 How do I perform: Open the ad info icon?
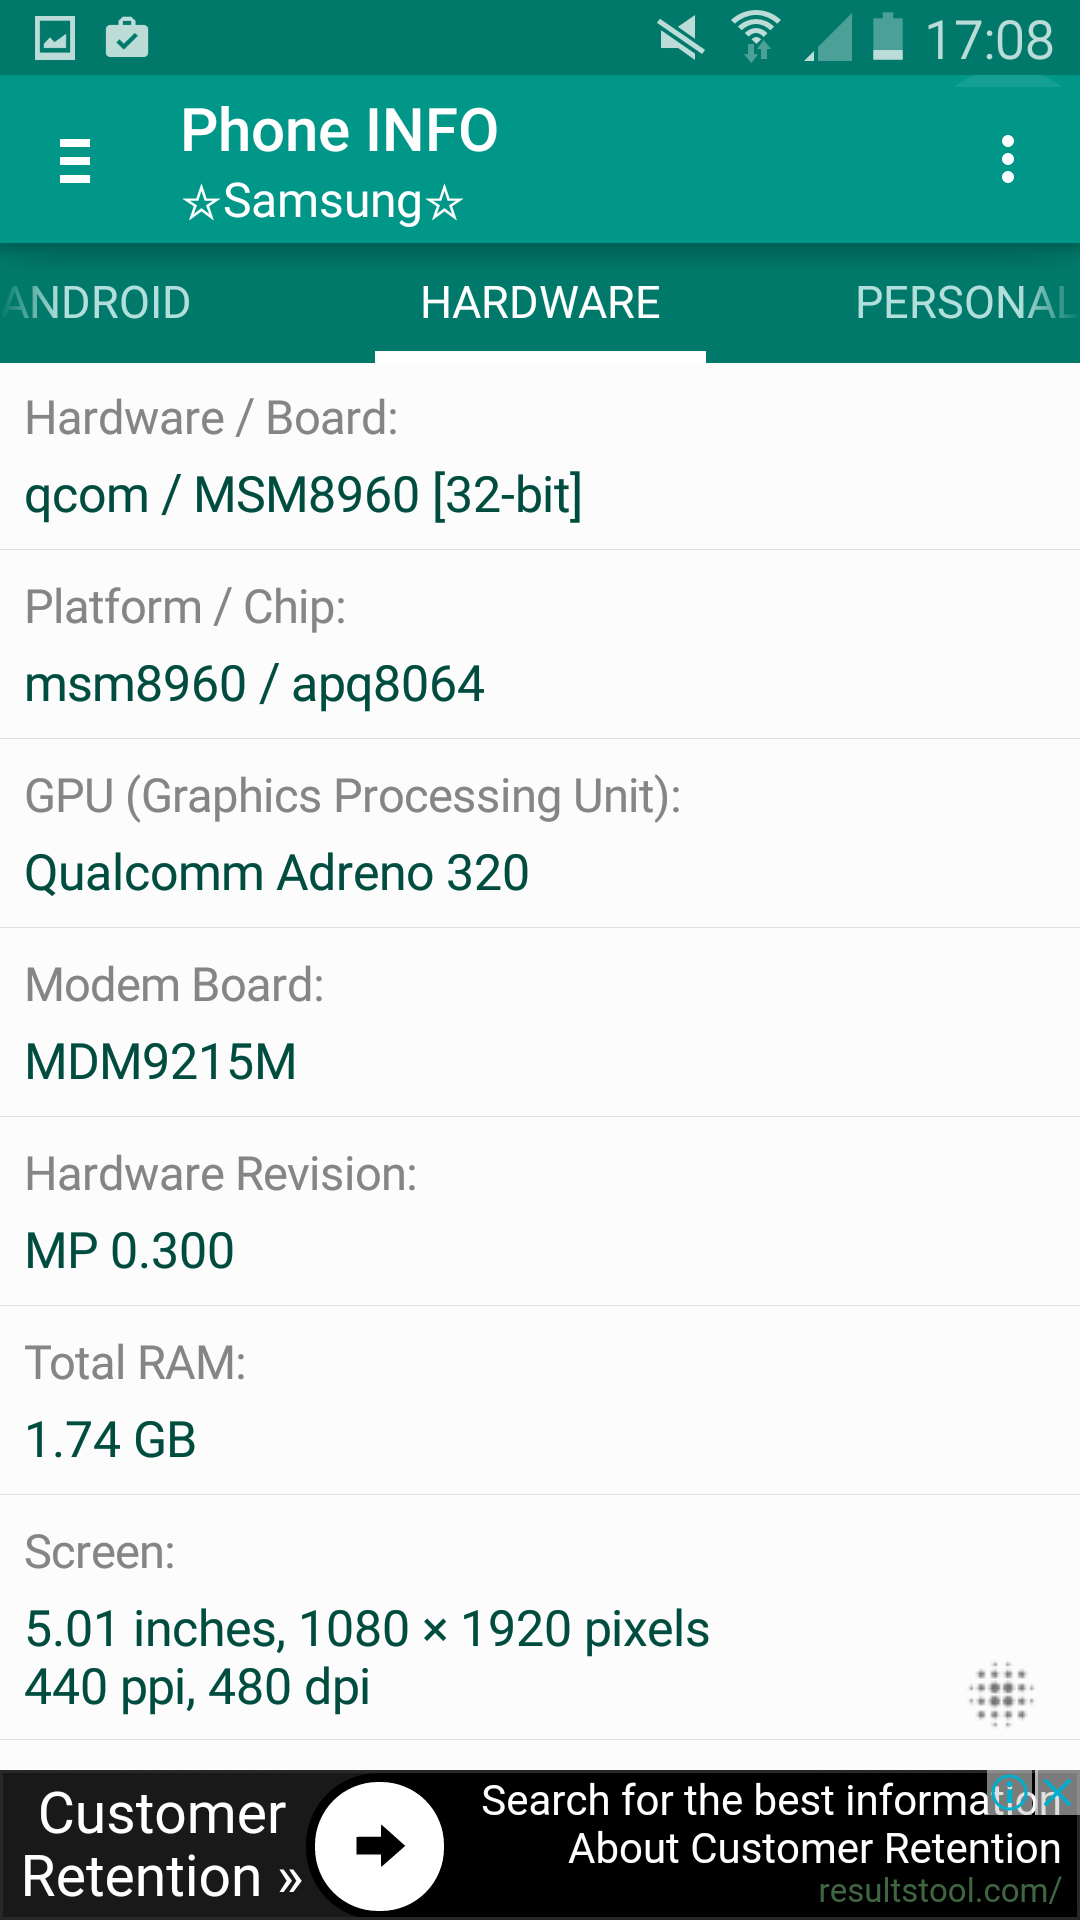[1010, 1790]
